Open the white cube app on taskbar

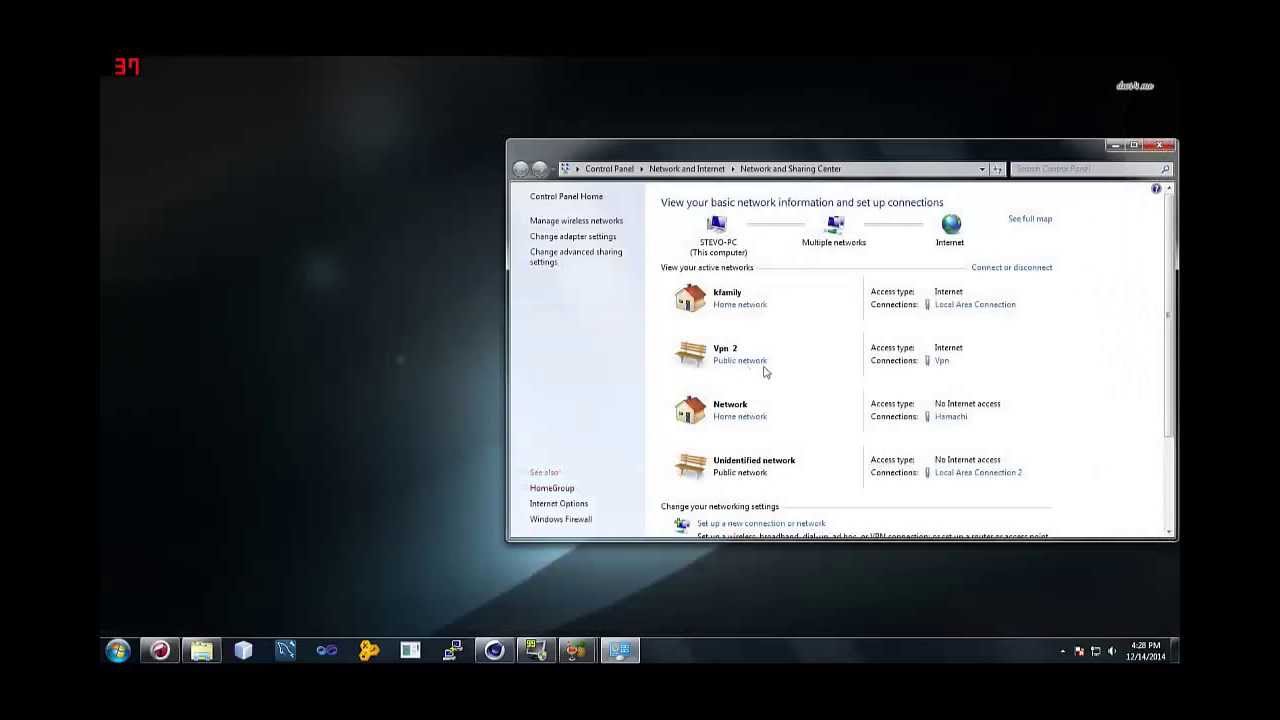(x=244, y=651)
